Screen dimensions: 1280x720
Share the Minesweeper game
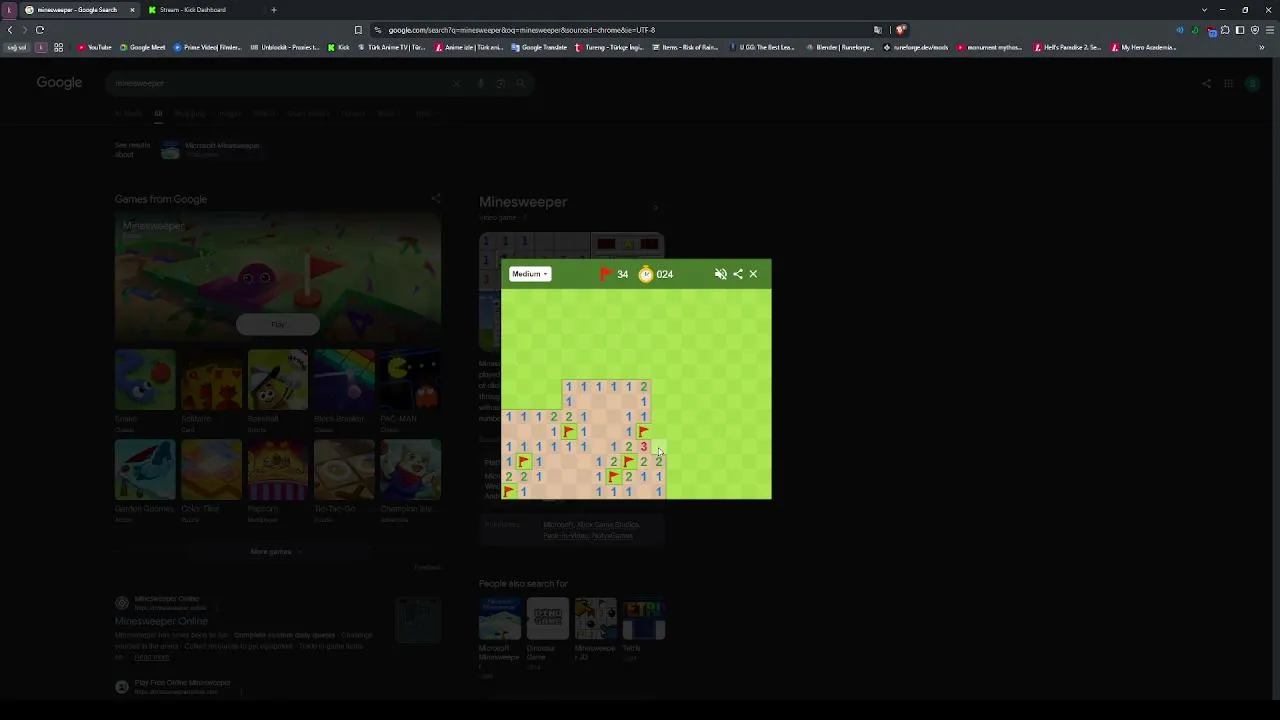pos(738,274)
